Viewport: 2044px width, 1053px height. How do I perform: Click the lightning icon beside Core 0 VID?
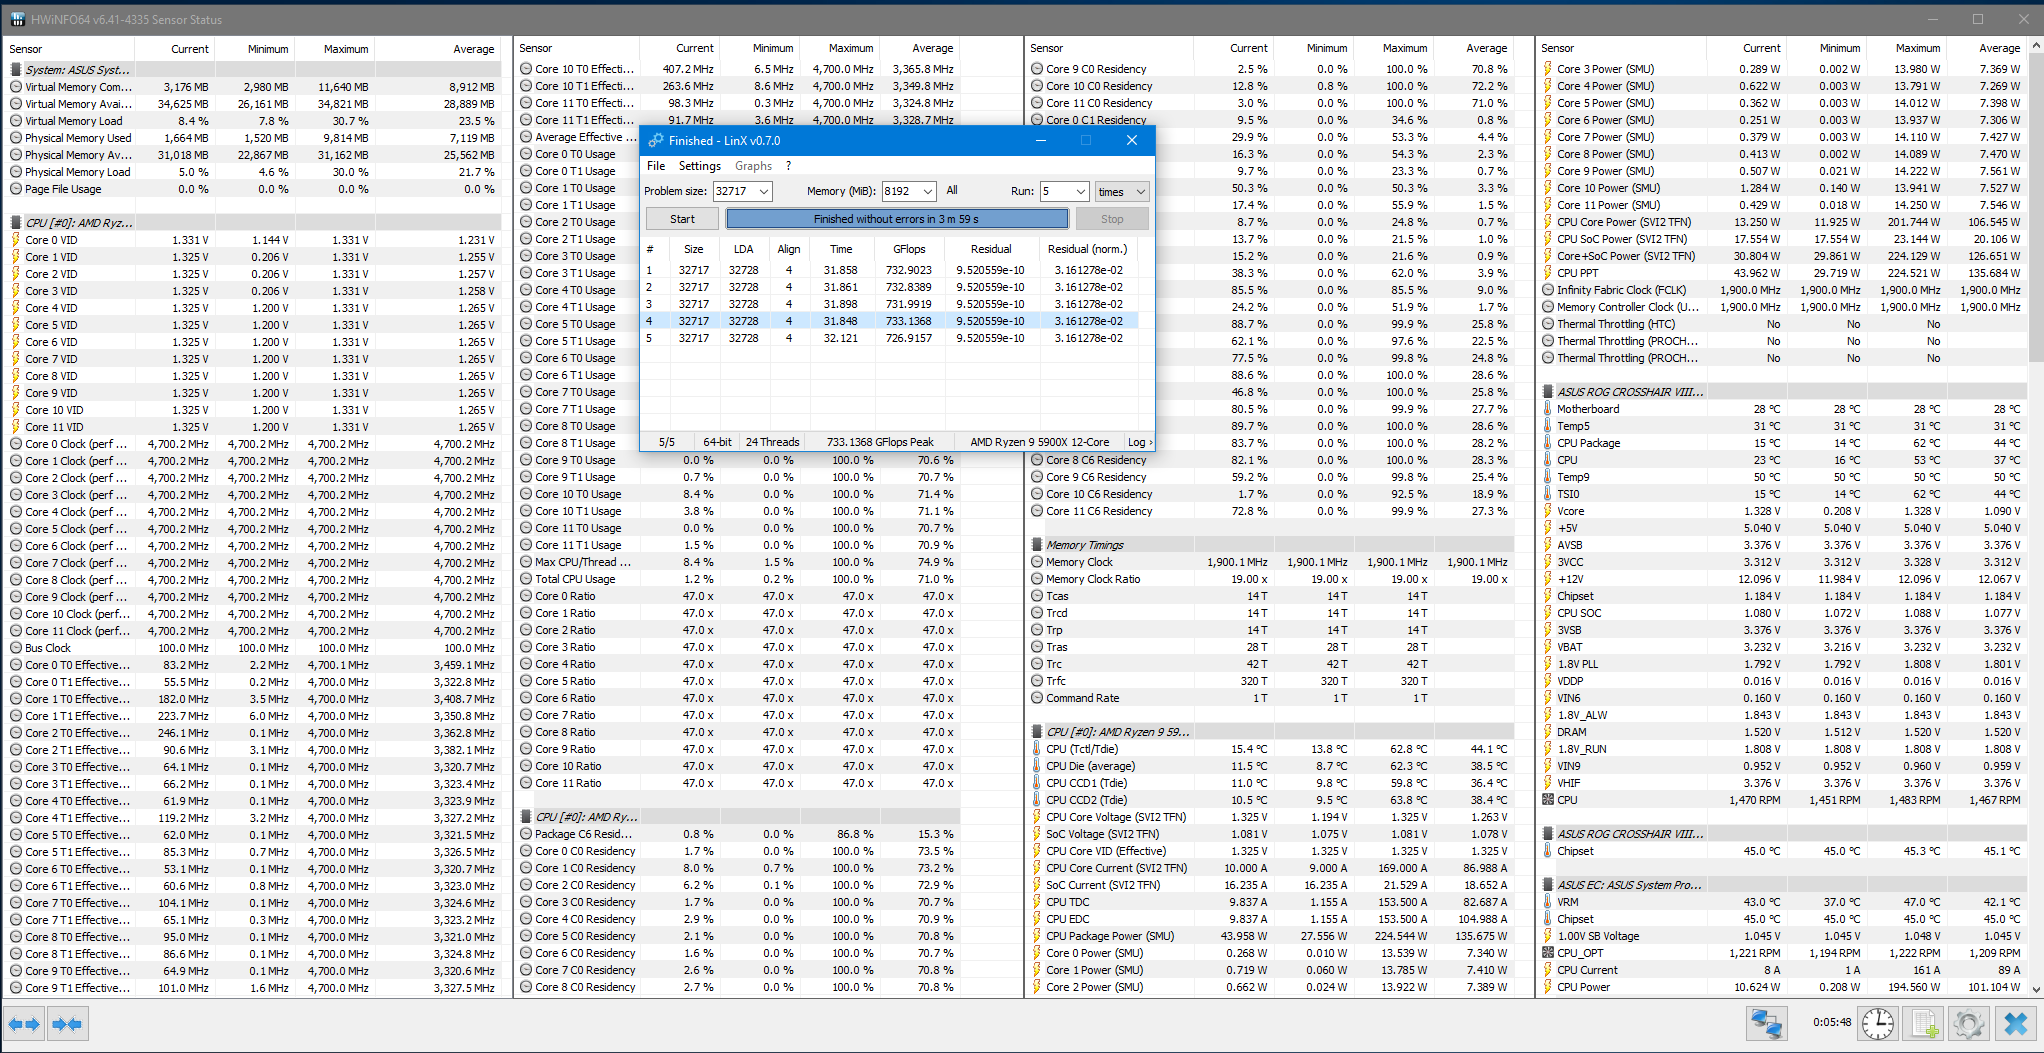16,240
